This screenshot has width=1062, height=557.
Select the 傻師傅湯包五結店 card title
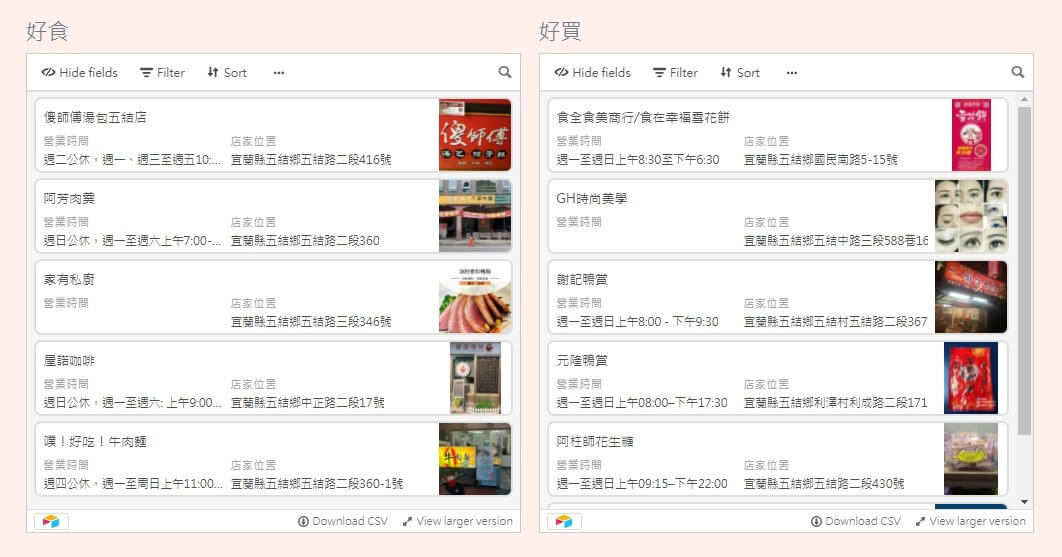[95, 117]
